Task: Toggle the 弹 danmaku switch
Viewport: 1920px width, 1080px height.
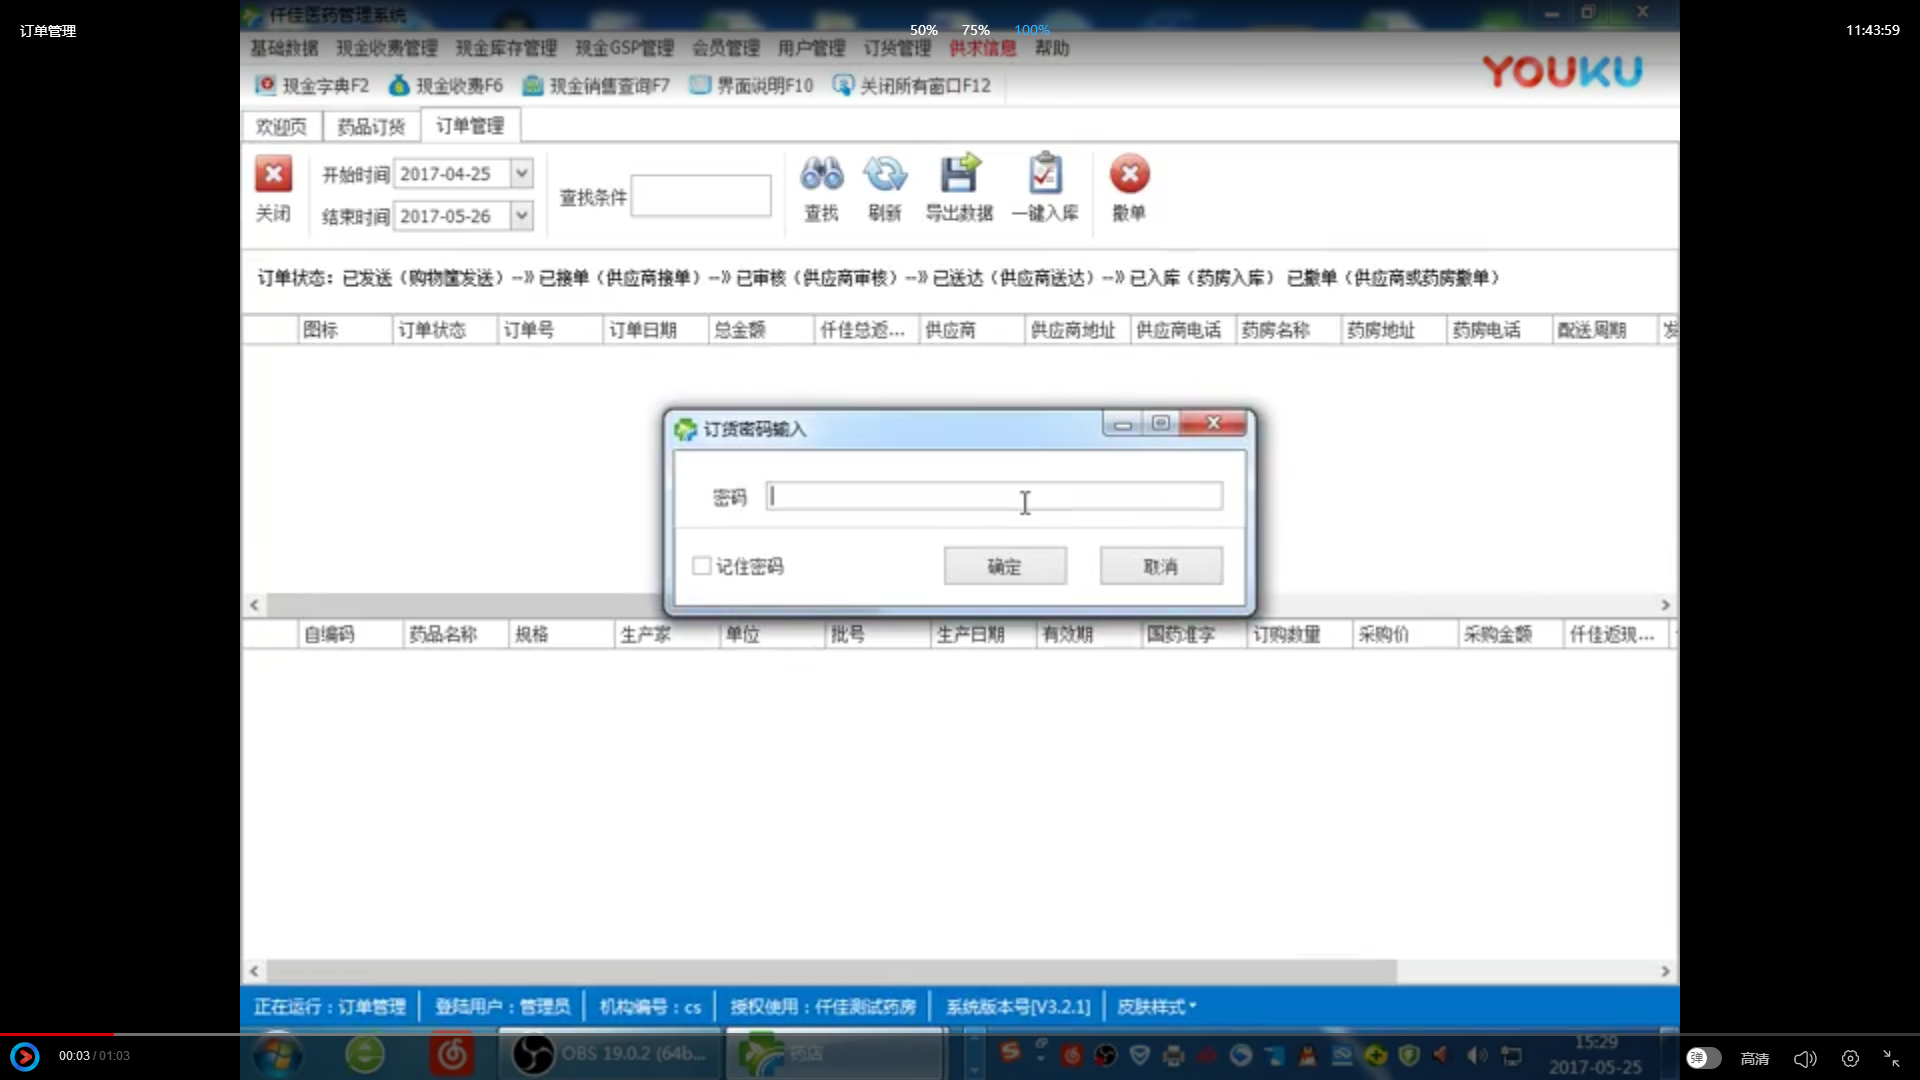Action: point(1703,1058)
